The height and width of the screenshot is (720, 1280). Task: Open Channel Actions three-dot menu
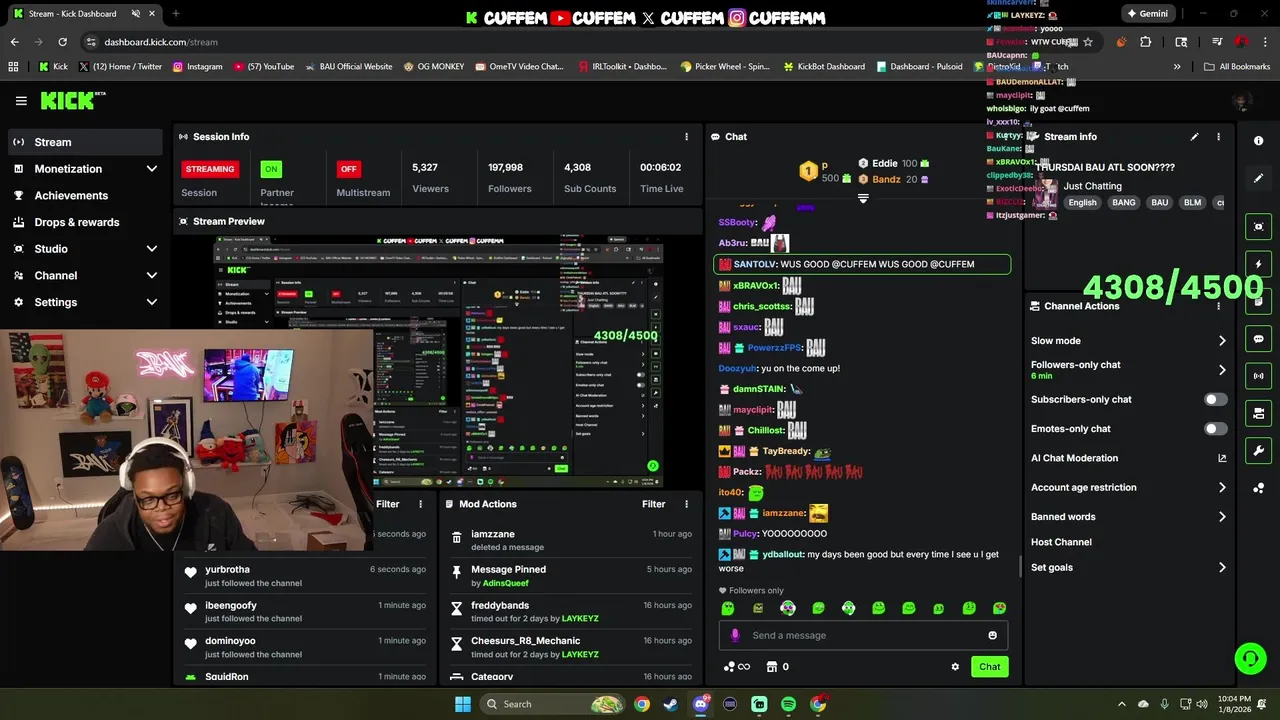pyautogui.click(x=1218, y=306)
